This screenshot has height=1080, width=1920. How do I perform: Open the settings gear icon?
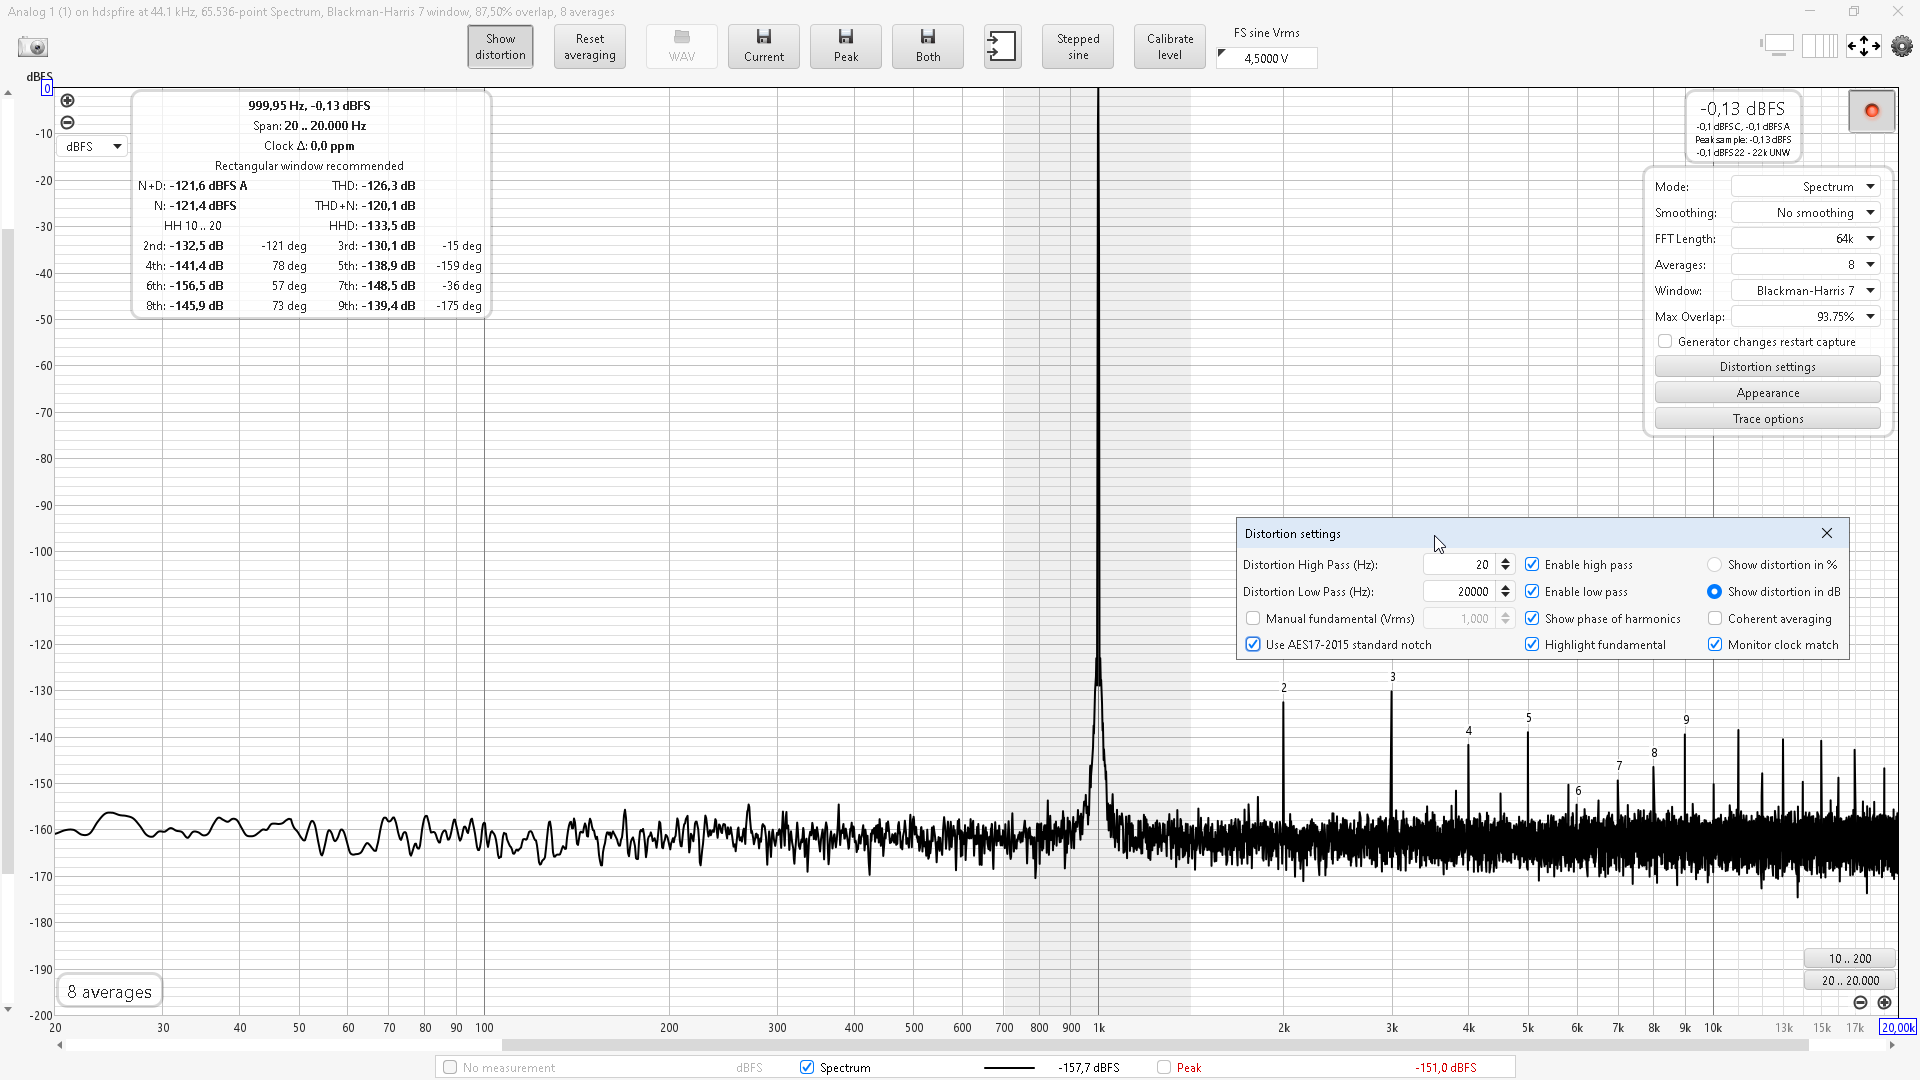[1902, 46]
